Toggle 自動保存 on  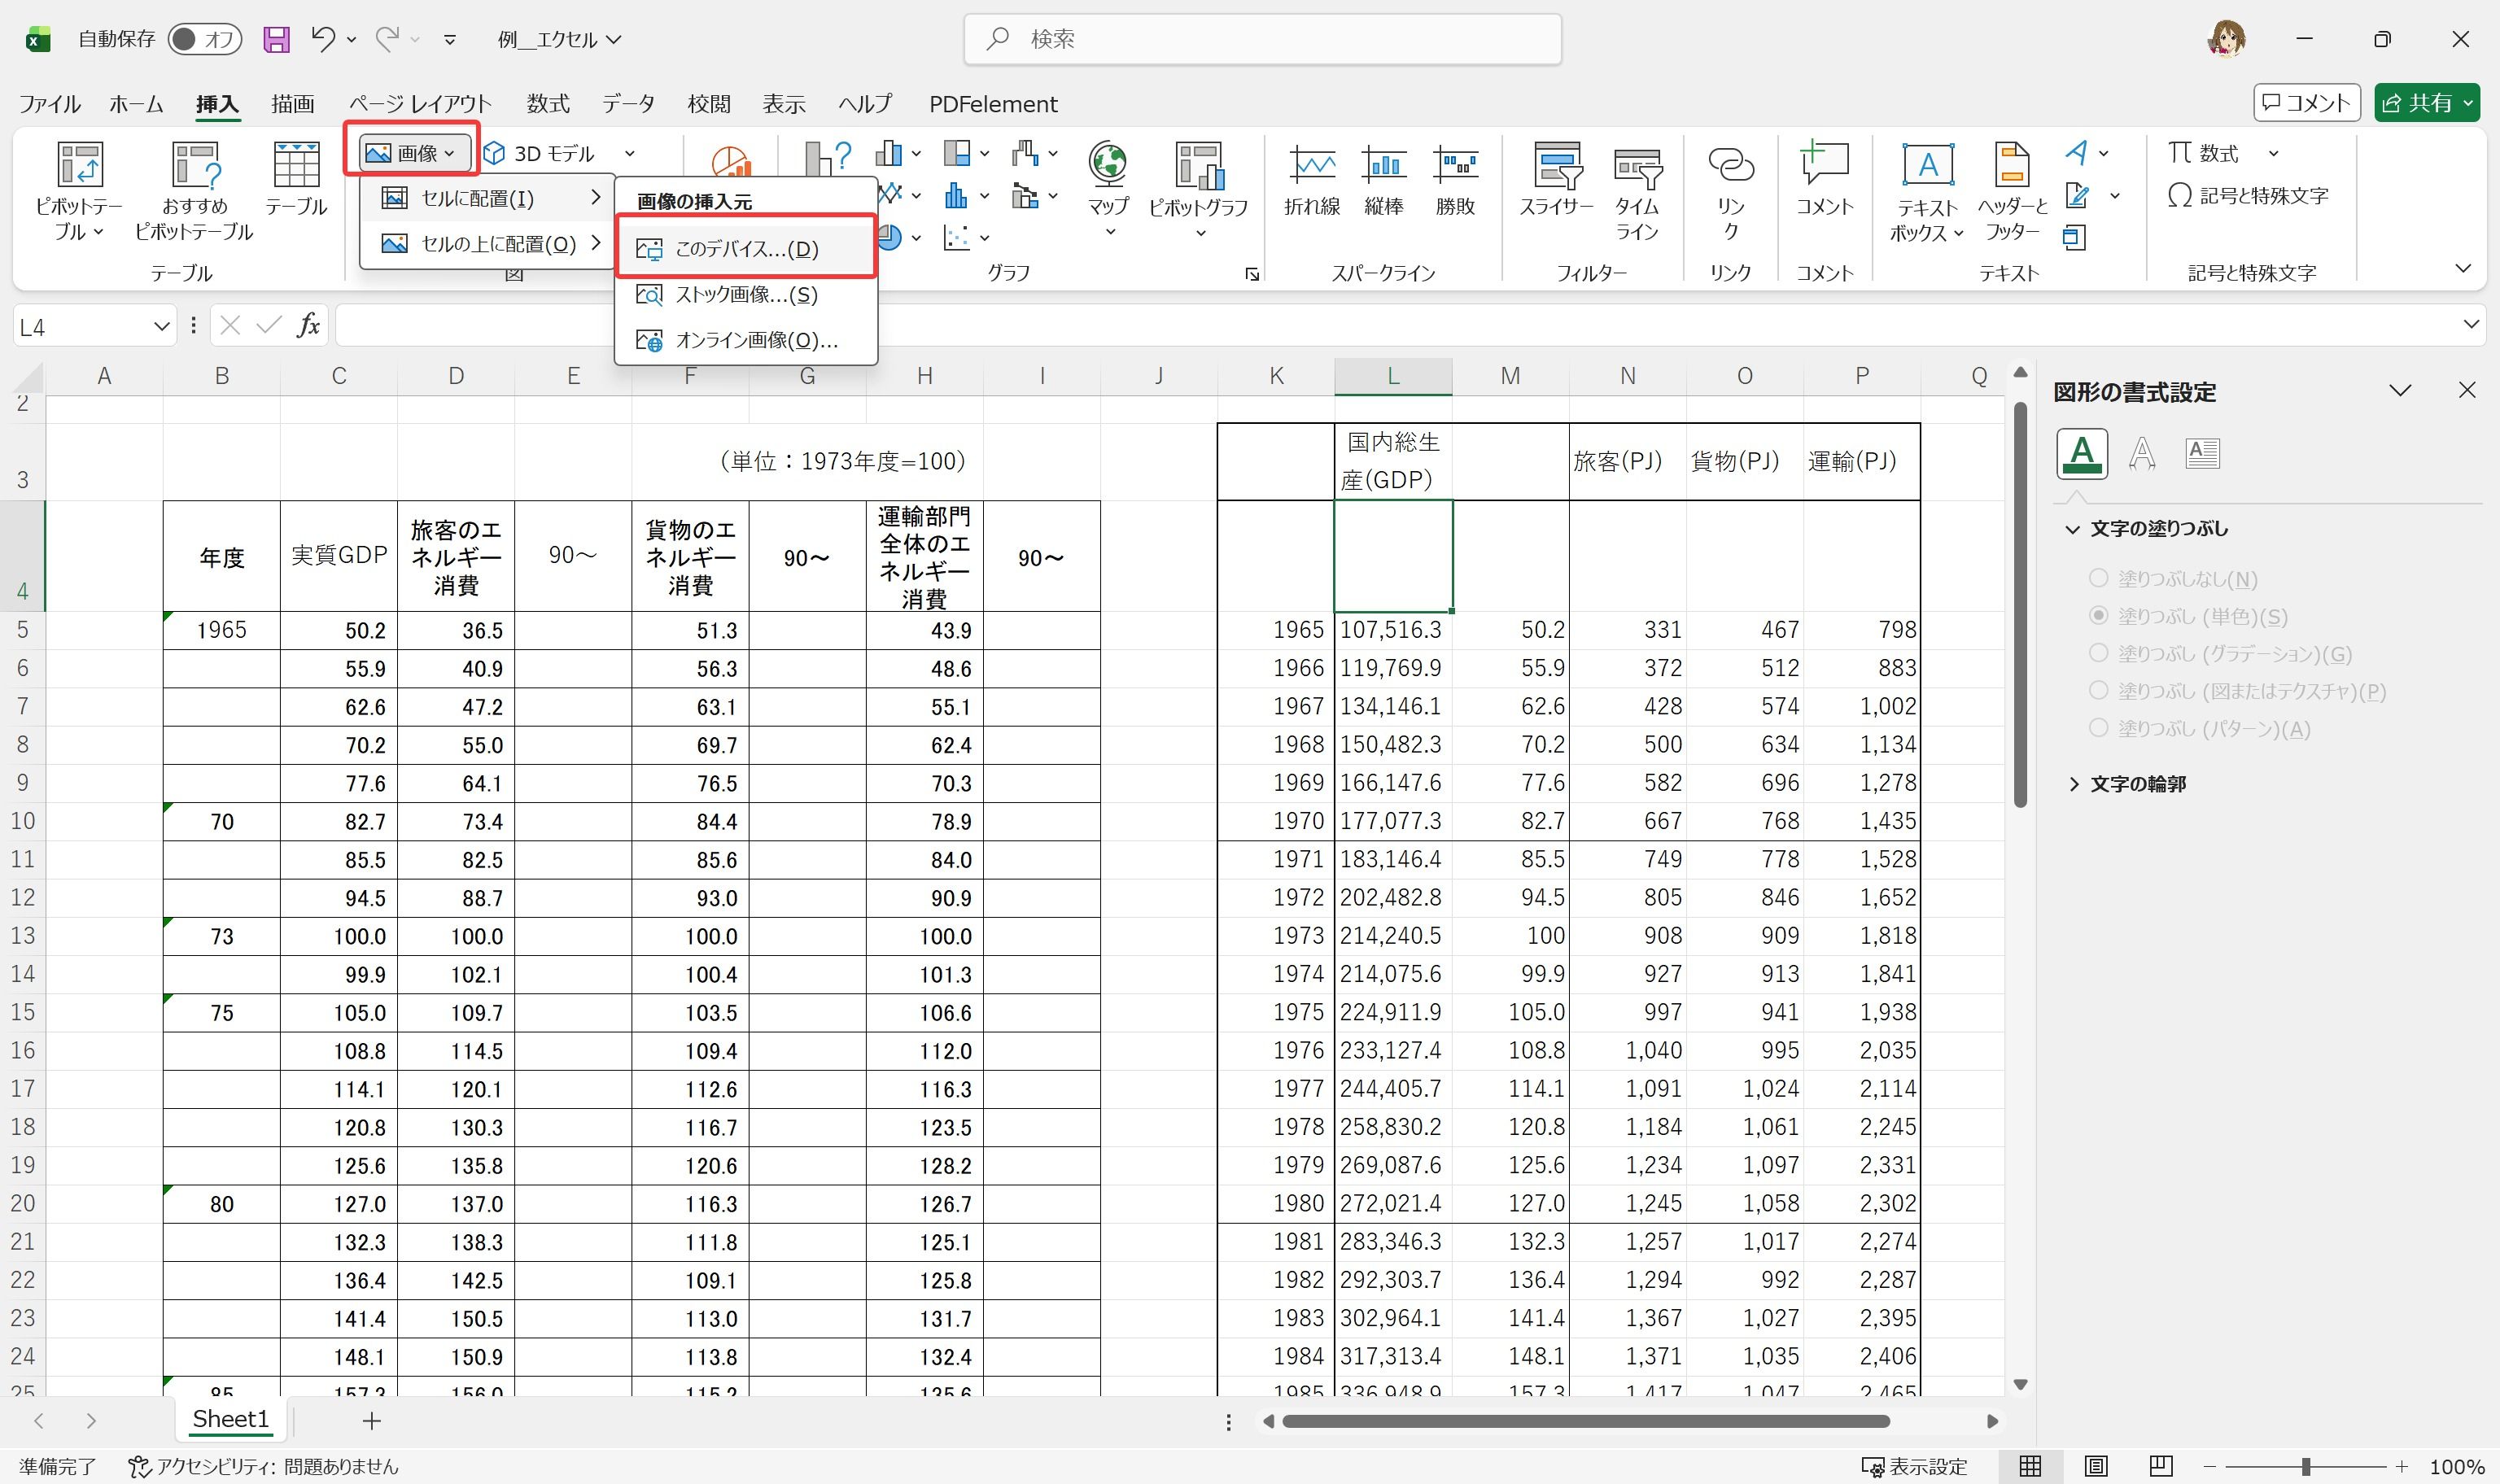click(x=205, y=38)
